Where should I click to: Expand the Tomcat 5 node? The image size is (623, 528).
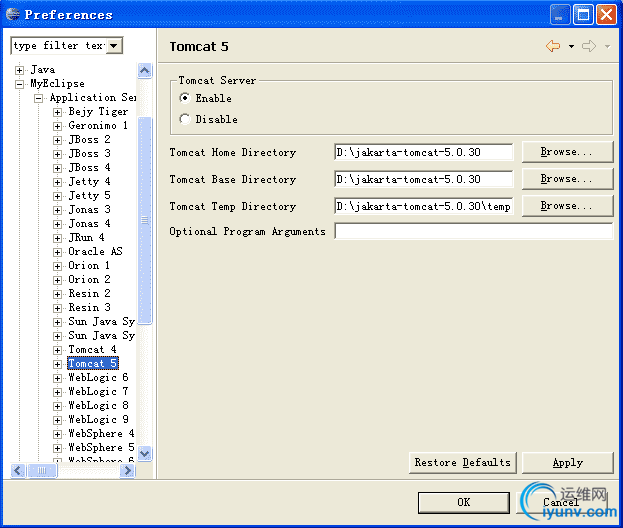click(x=57, y=364)
